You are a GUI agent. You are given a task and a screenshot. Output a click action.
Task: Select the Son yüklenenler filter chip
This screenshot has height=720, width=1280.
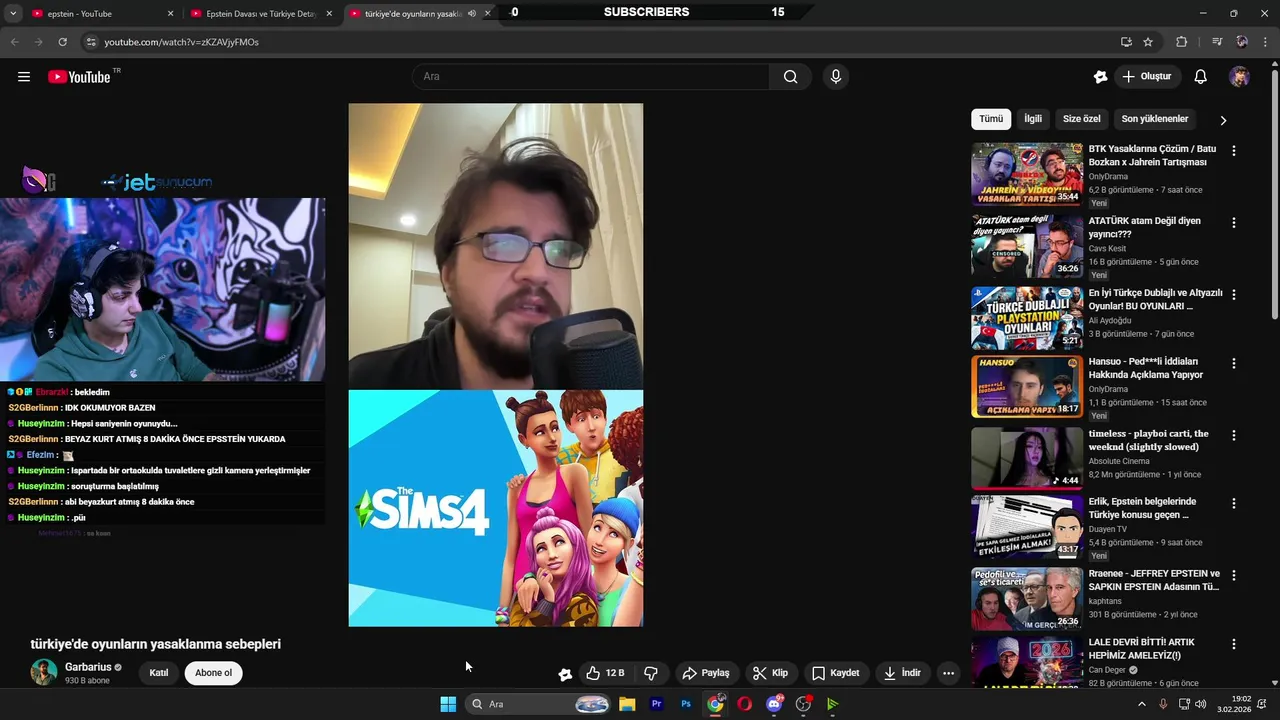coord(1155,119)
